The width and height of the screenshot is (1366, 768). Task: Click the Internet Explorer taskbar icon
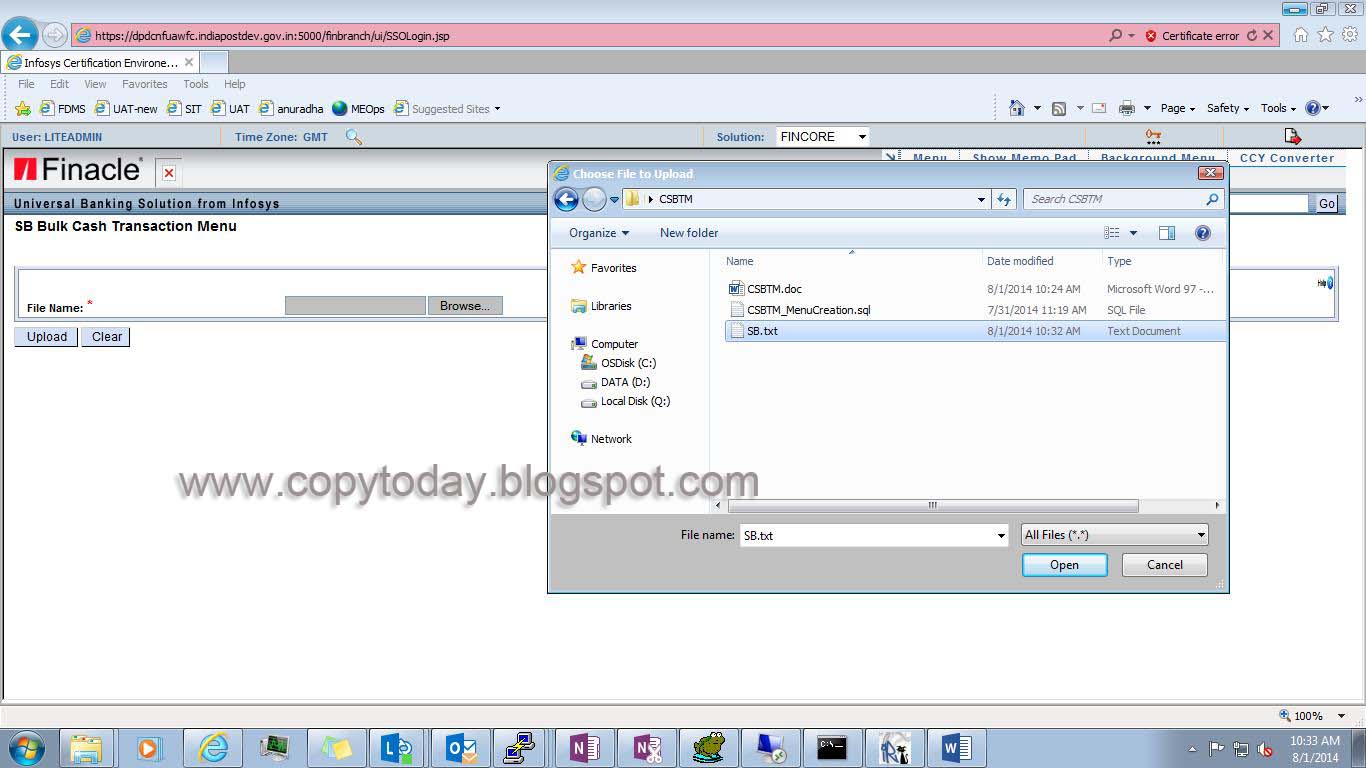(x=213, y=747)
